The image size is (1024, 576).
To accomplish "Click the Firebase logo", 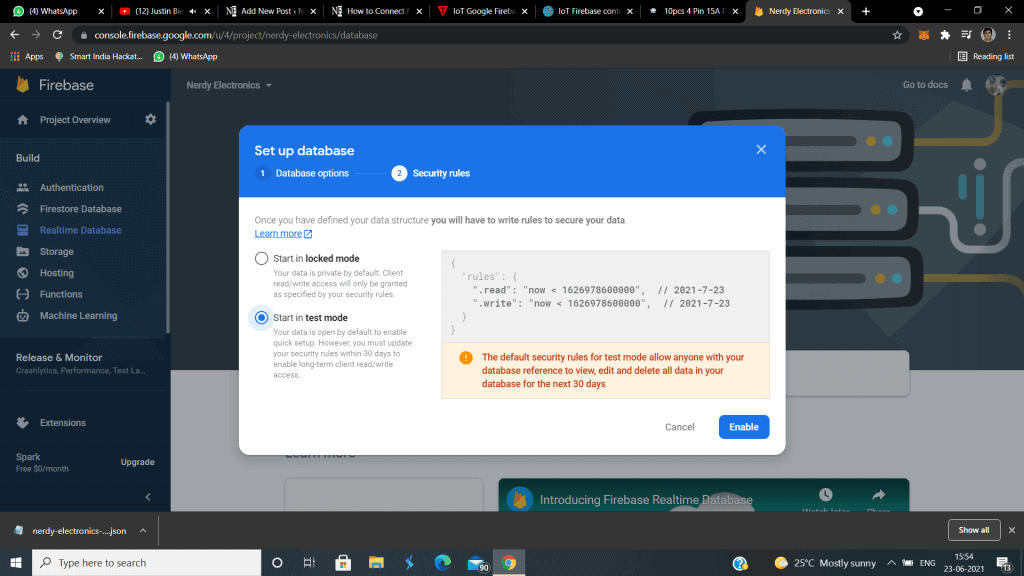I will click(55, 85).
